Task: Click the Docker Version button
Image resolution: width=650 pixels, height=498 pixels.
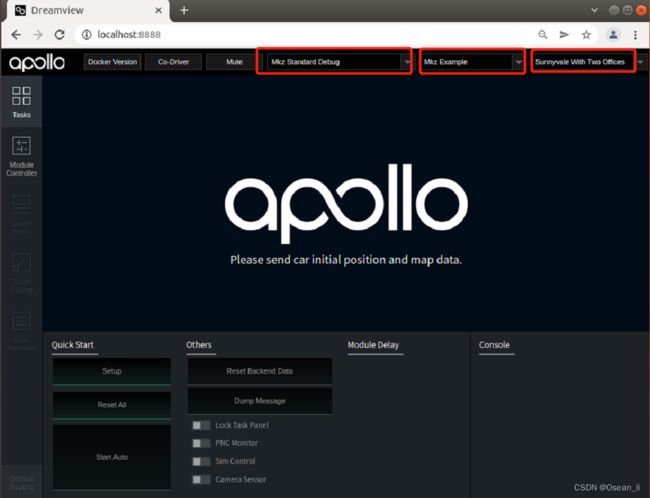Action: click(112, 62)
